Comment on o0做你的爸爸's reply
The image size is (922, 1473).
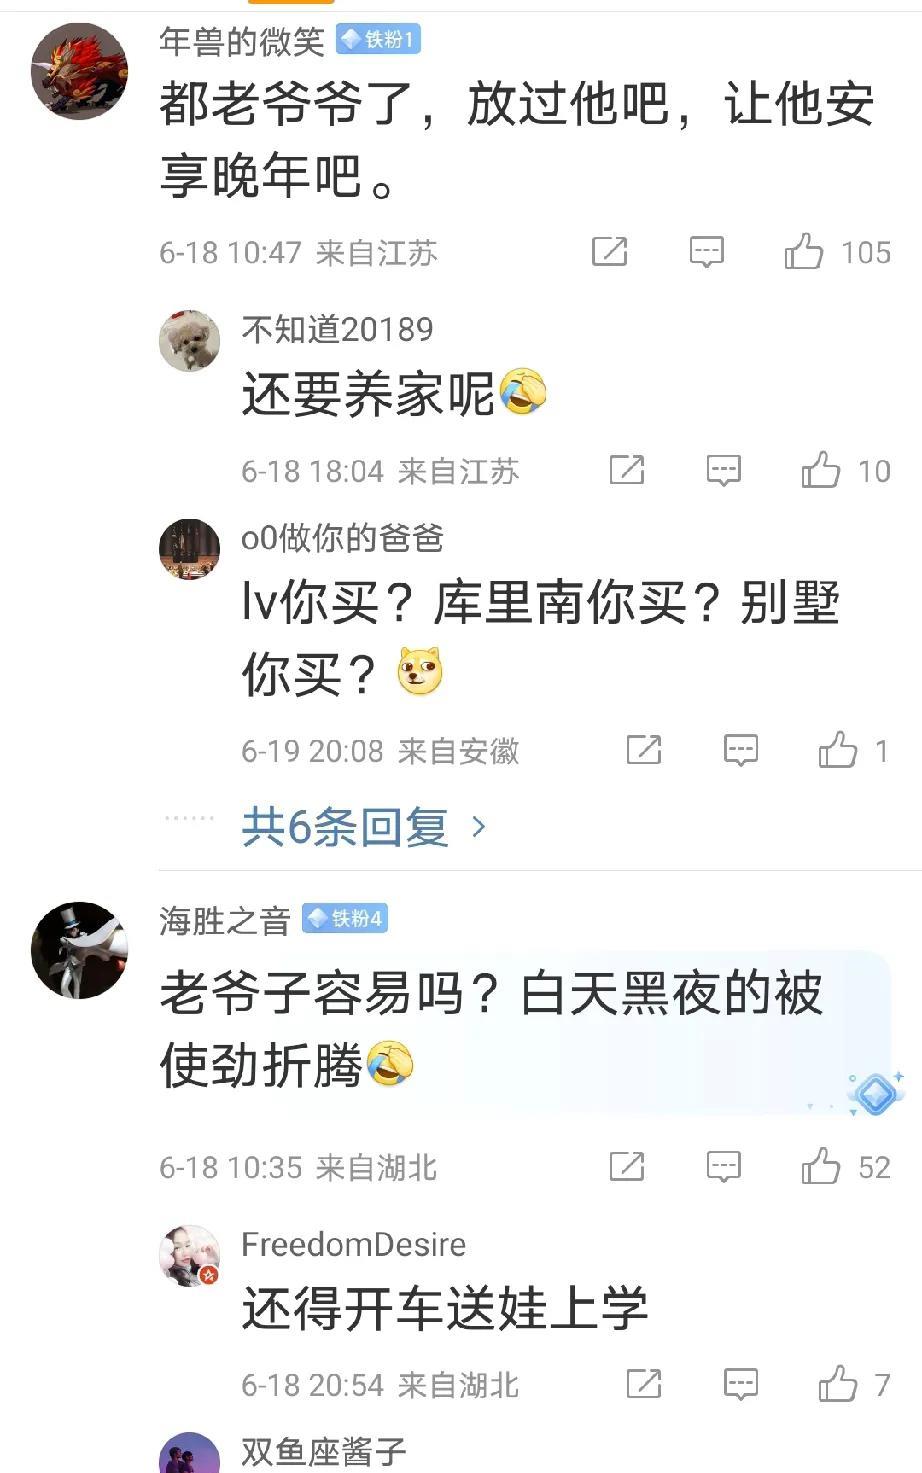point(741,749)
